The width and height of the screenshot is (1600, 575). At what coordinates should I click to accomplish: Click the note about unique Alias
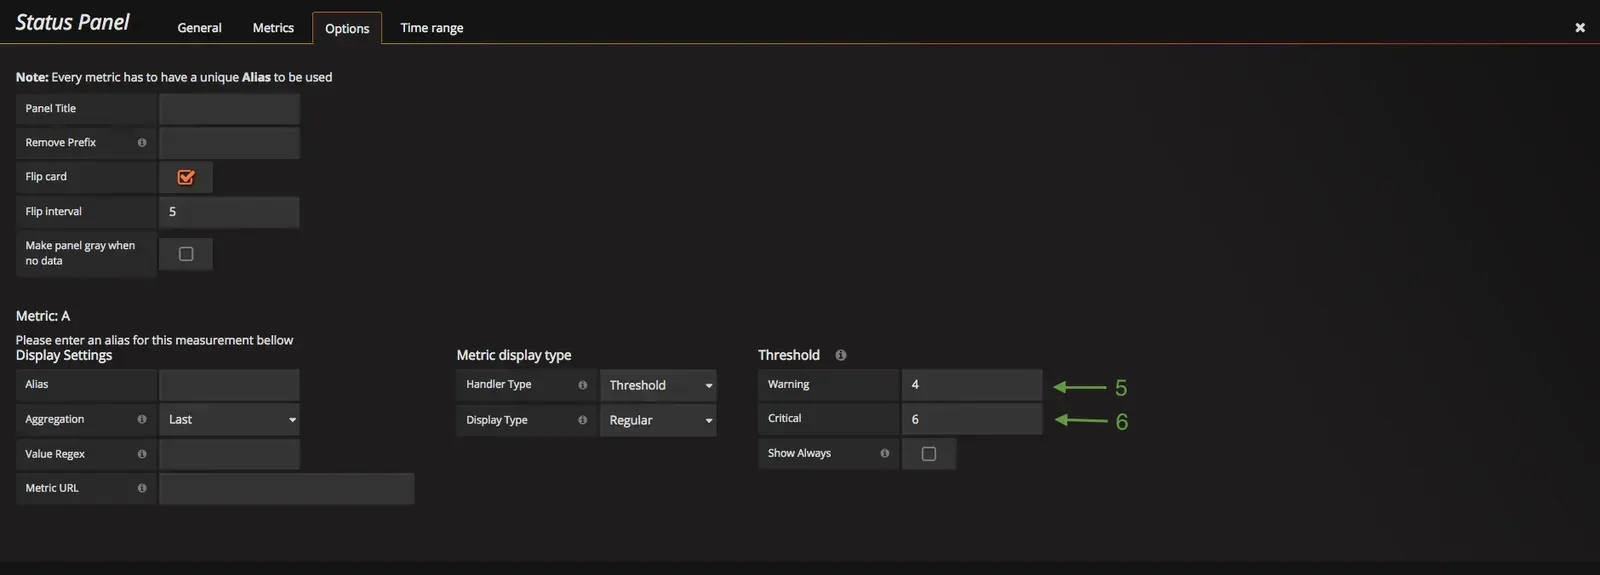[x=174, y=77]
